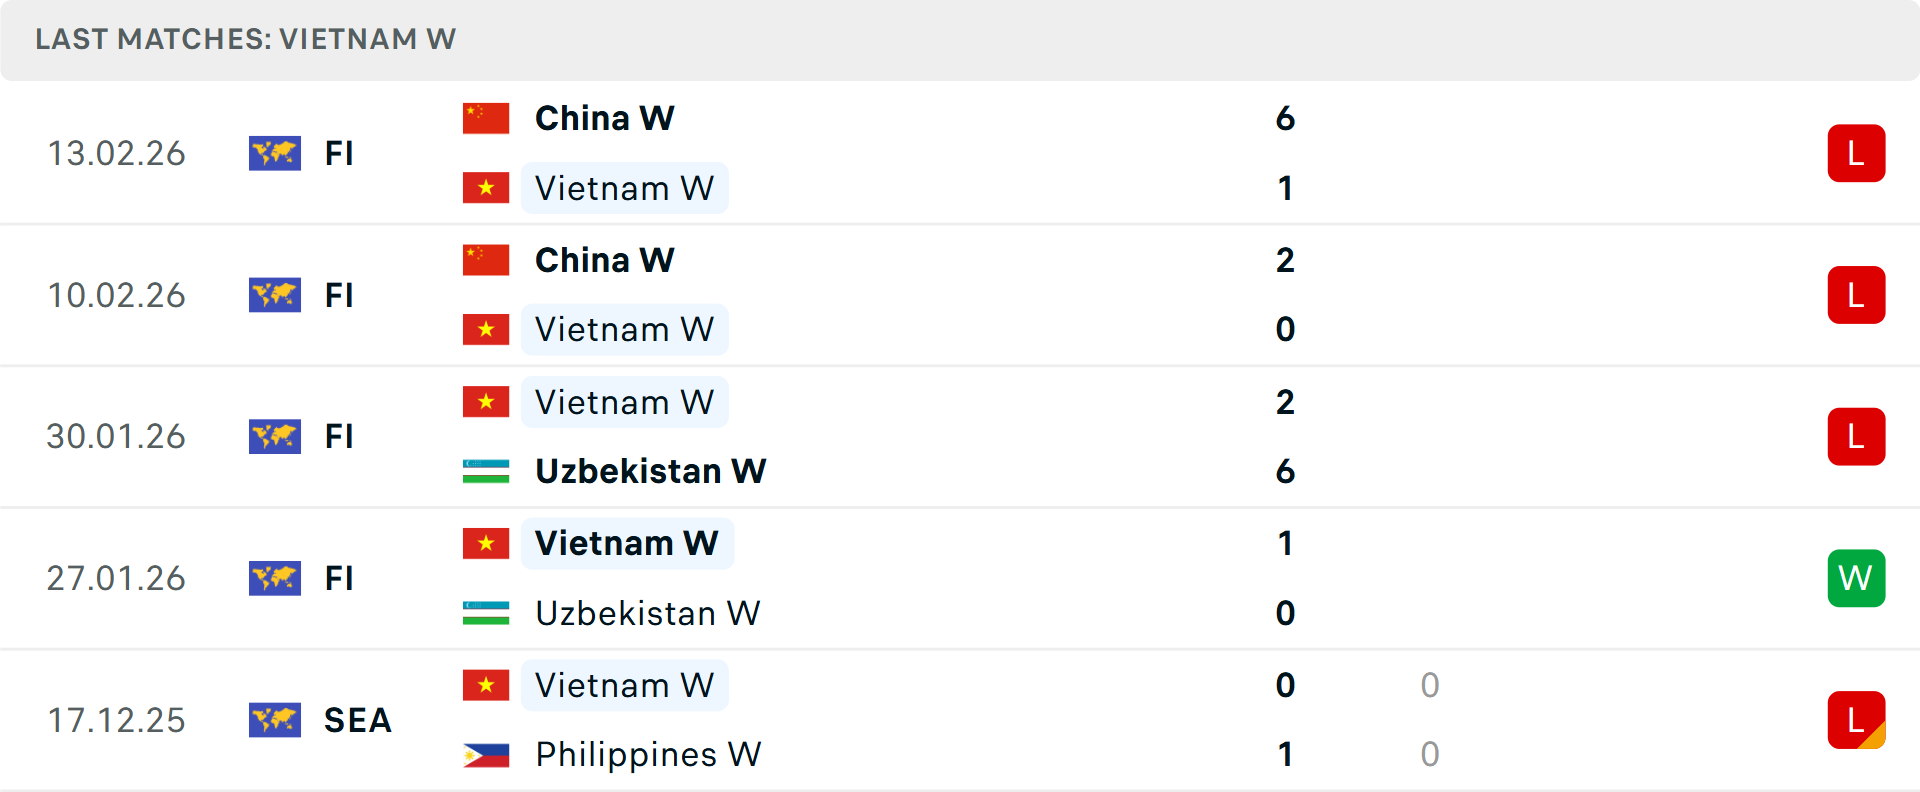Click the China flag in the 13.02.26 match
Viewport: 1920px width, 792px height.
click(486, 118)
